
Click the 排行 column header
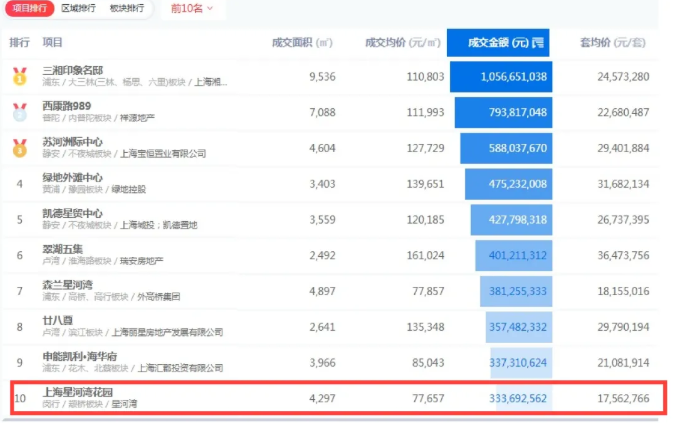pos(19,42)
